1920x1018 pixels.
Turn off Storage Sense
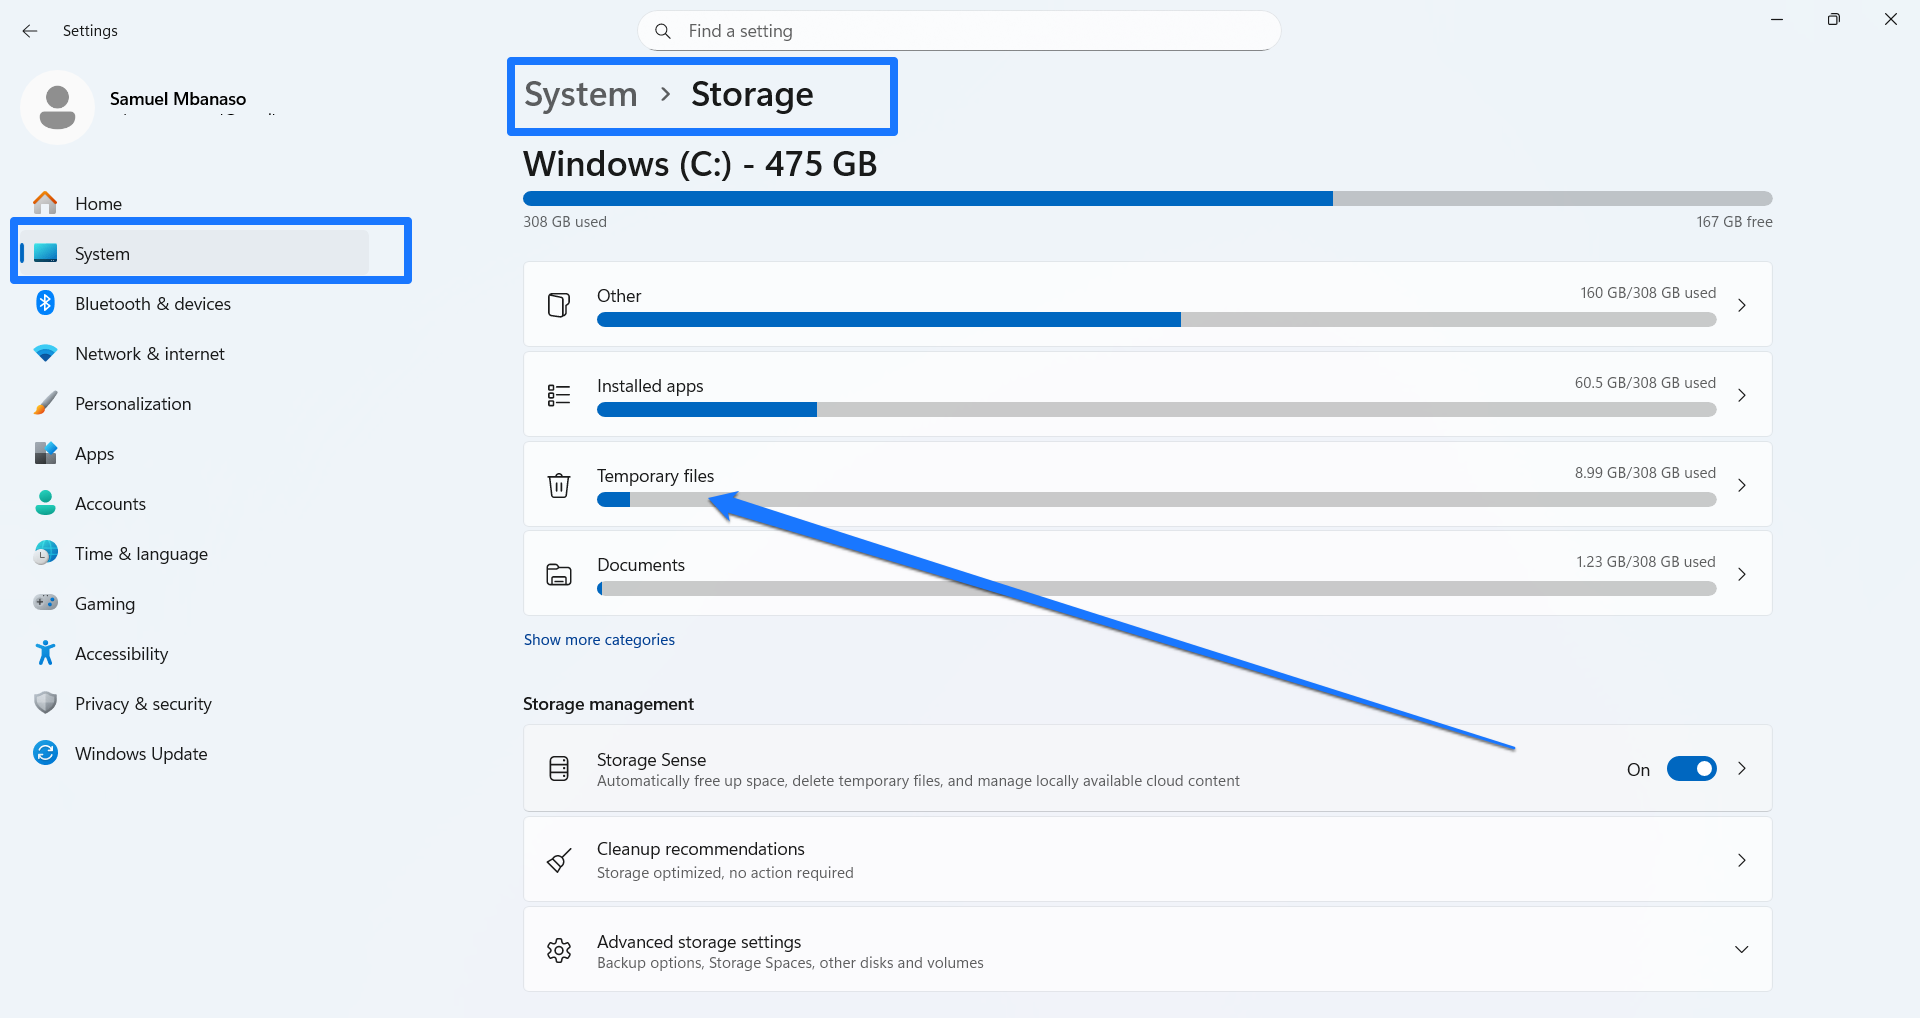[1691, 769]
